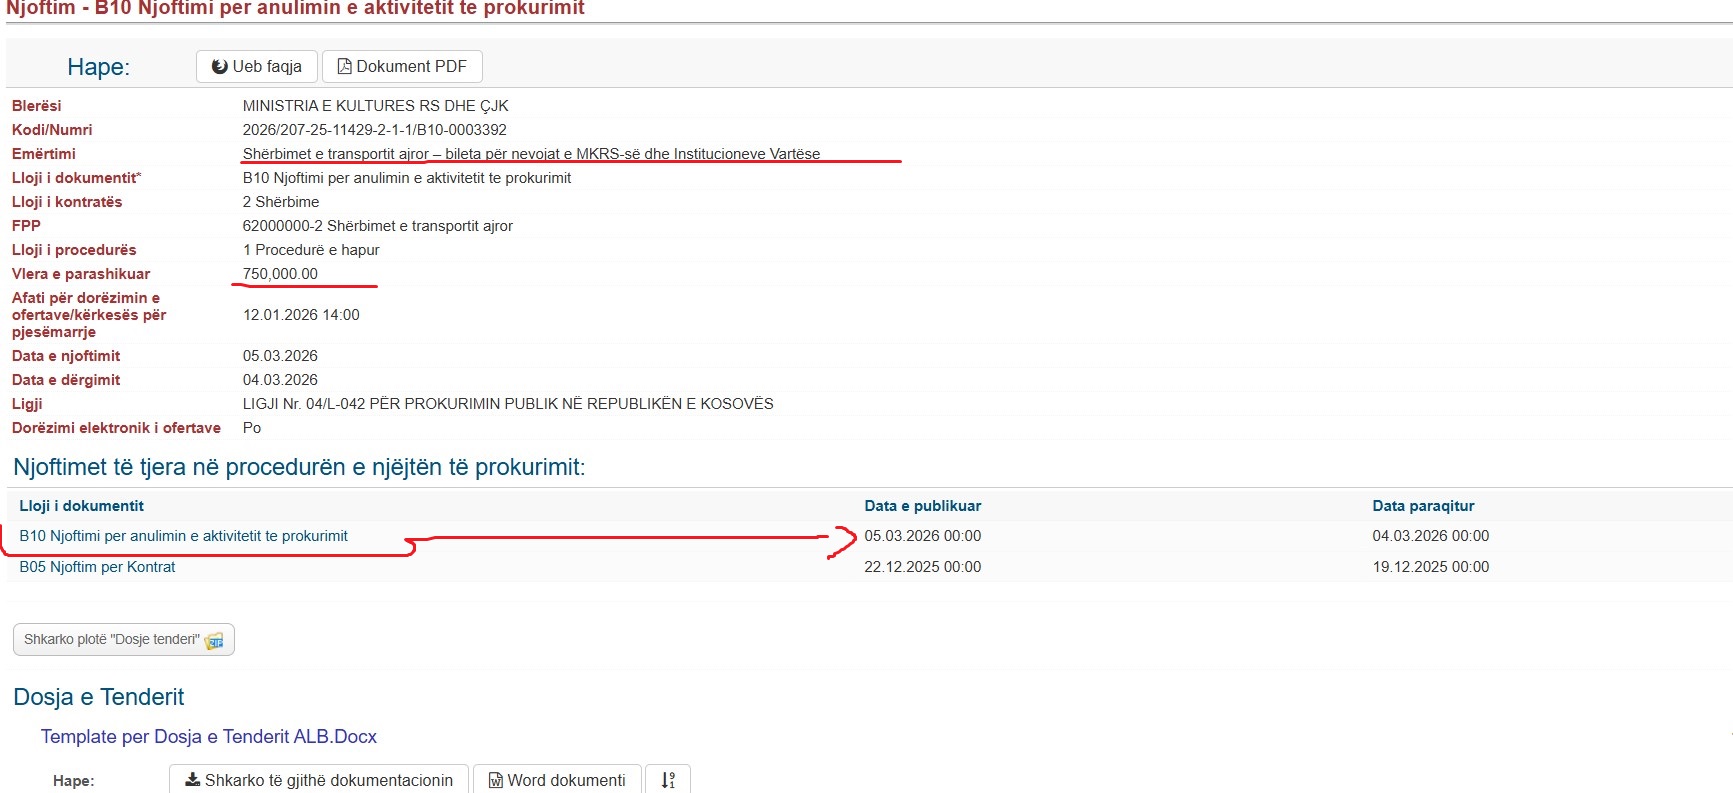Image resolution: width=1733 pixels, height=793 pixels.
Task: Click the B05 publish date 22.12.2025 00:00
Action: point(922,567)
